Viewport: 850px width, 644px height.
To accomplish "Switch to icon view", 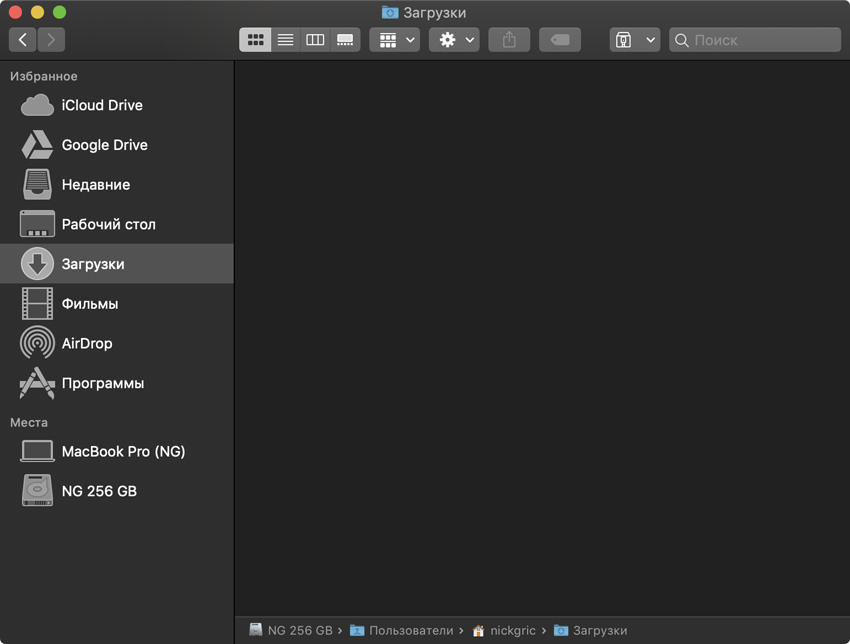I will [x=255, y=40].
